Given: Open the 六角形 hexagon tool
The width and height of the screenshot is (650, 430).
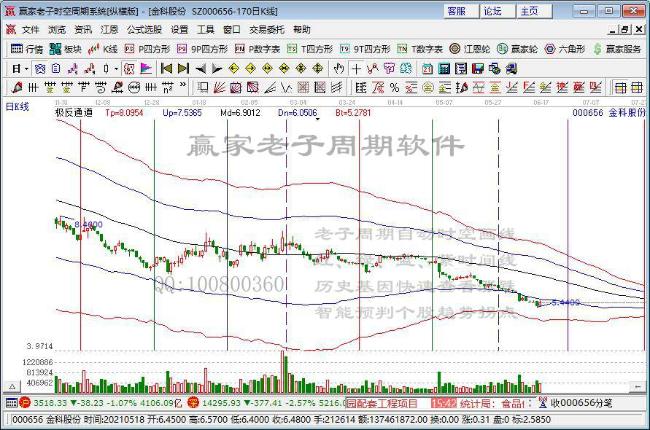Looking at the screenshot, I should [x=565, y=49].
